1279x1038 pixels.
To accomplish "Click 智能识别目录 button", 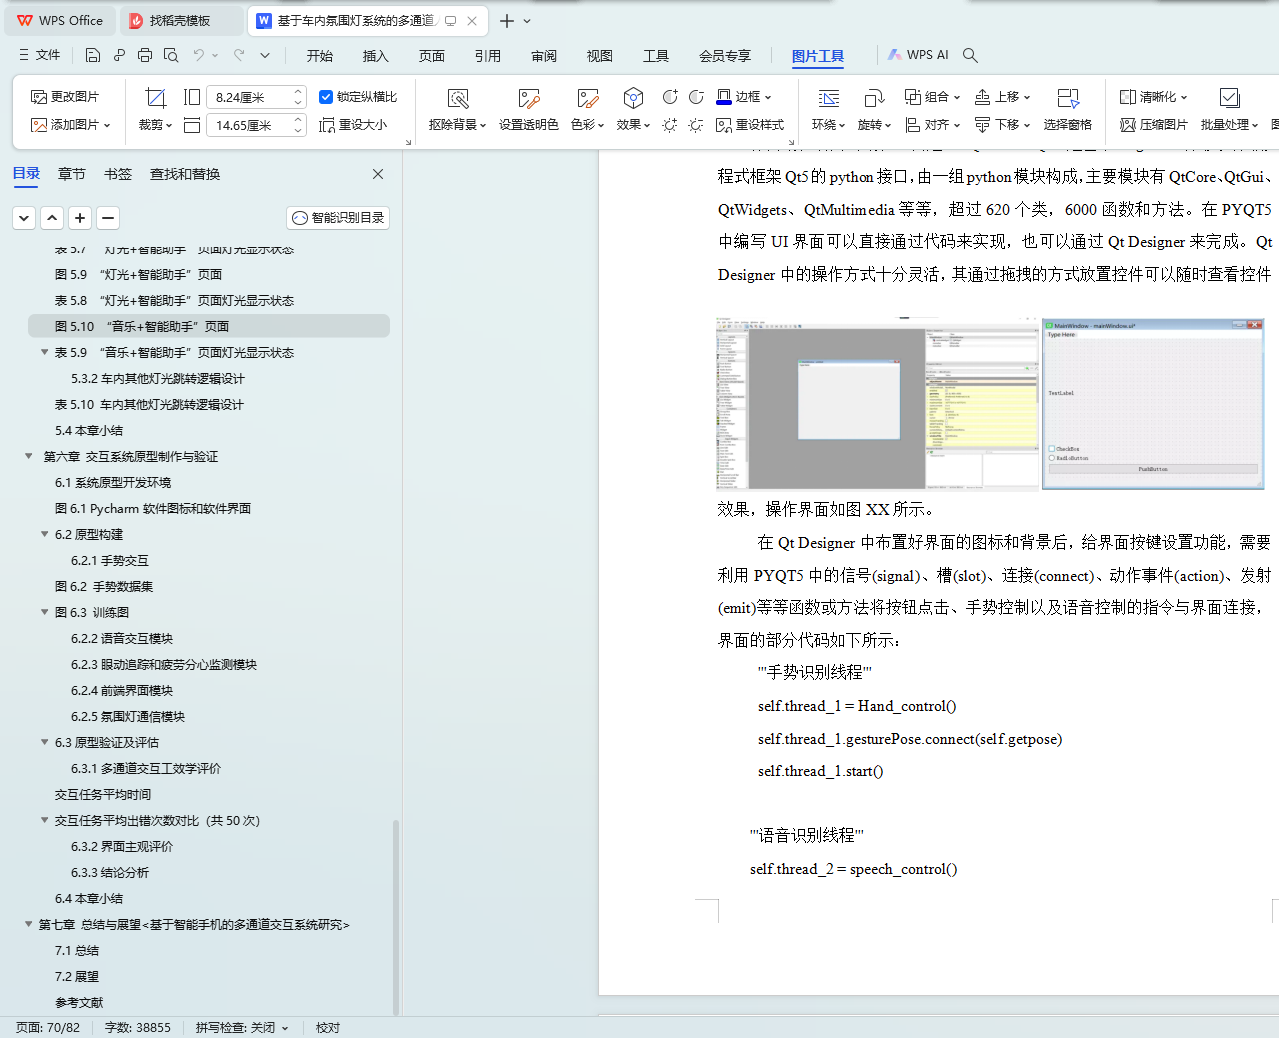I will coord(338,217).
